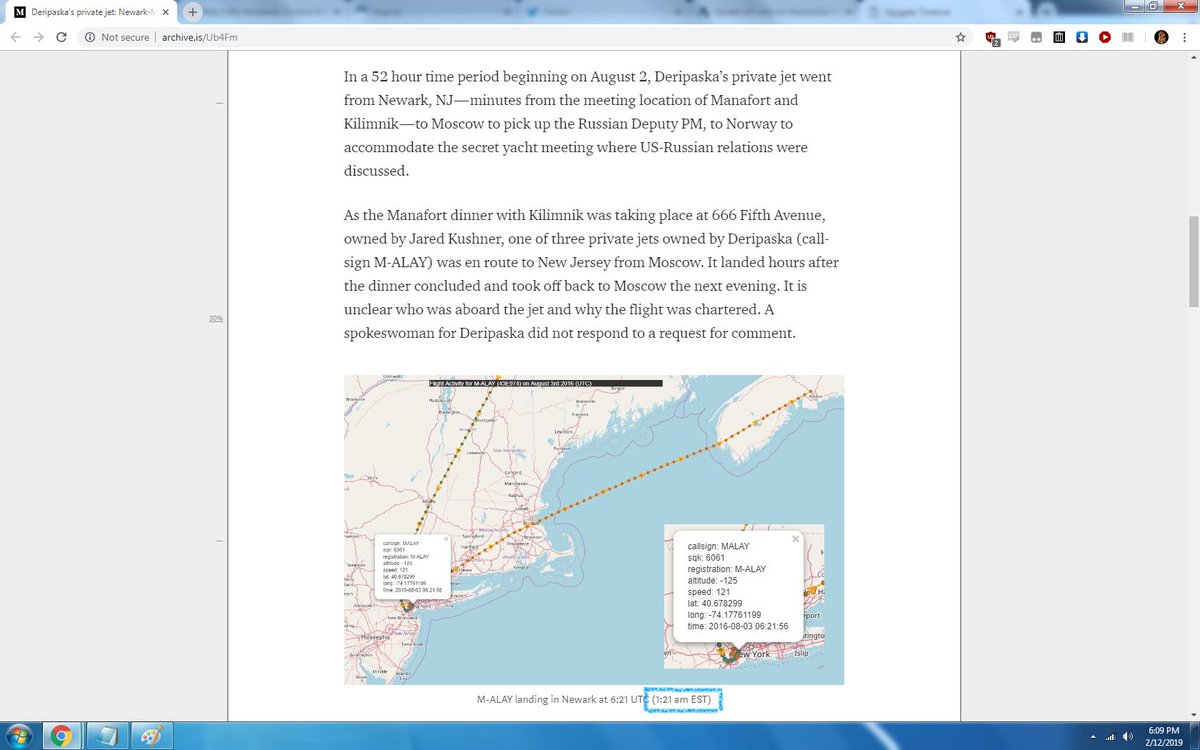This screenshot has width=1200, height=750.
Task: Open Chrome's three-dot menu
Action: coord(1185,37)
